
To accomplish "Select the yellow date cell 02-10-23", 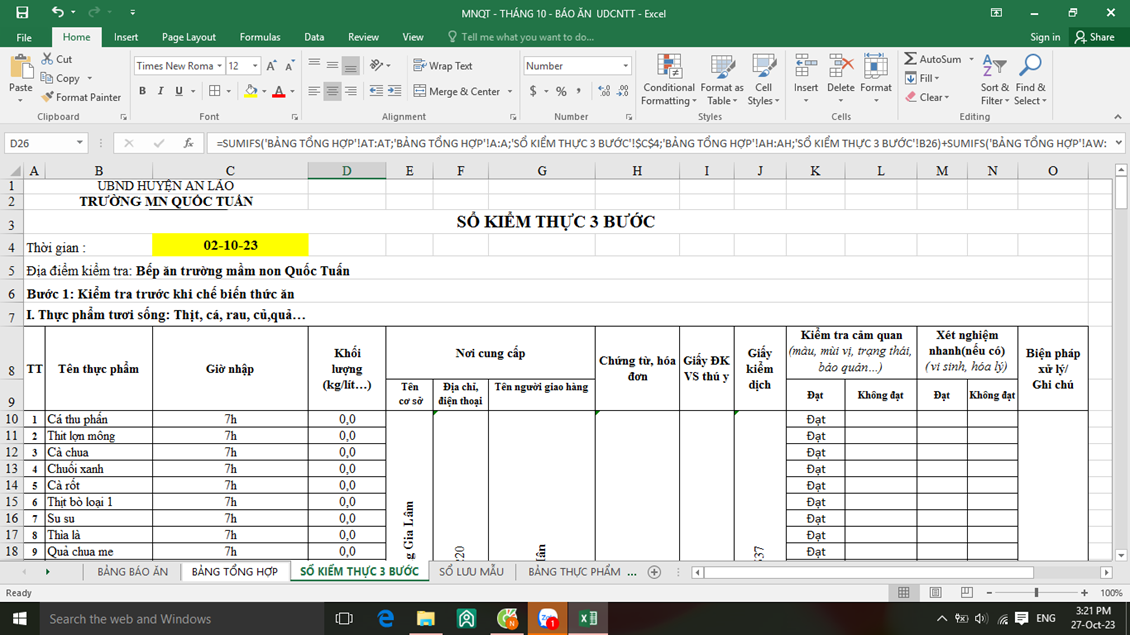I will click(230, 245).
